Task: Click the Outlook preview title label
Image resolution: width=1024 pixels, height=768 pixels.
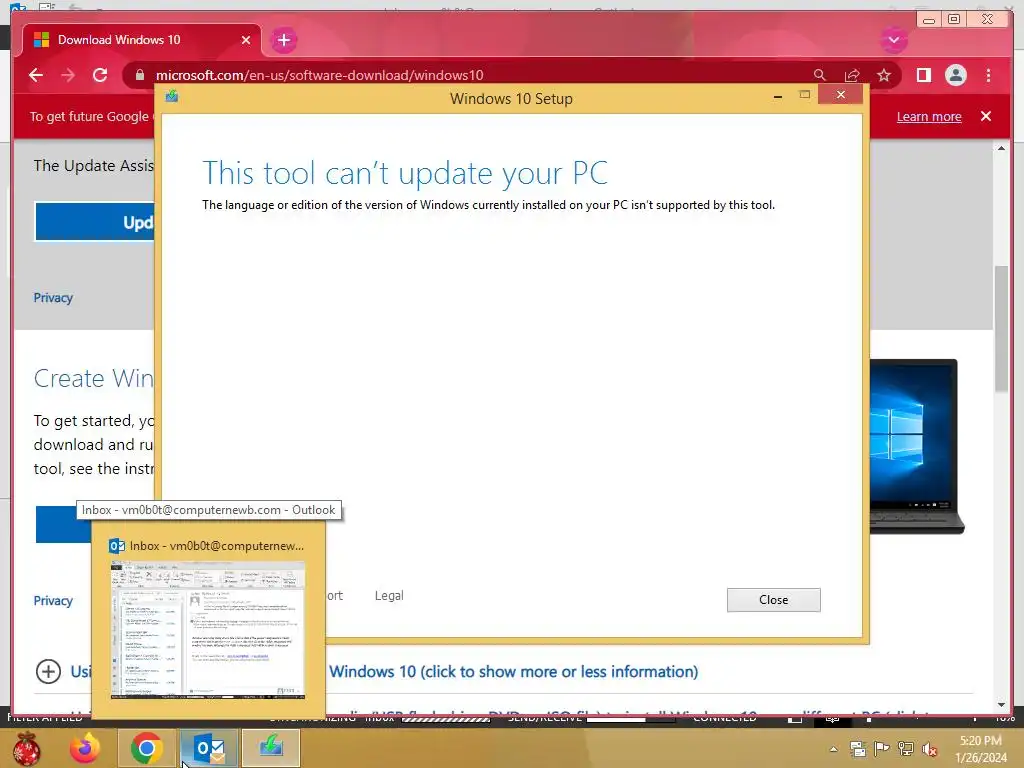Action: tap(217, 546)
